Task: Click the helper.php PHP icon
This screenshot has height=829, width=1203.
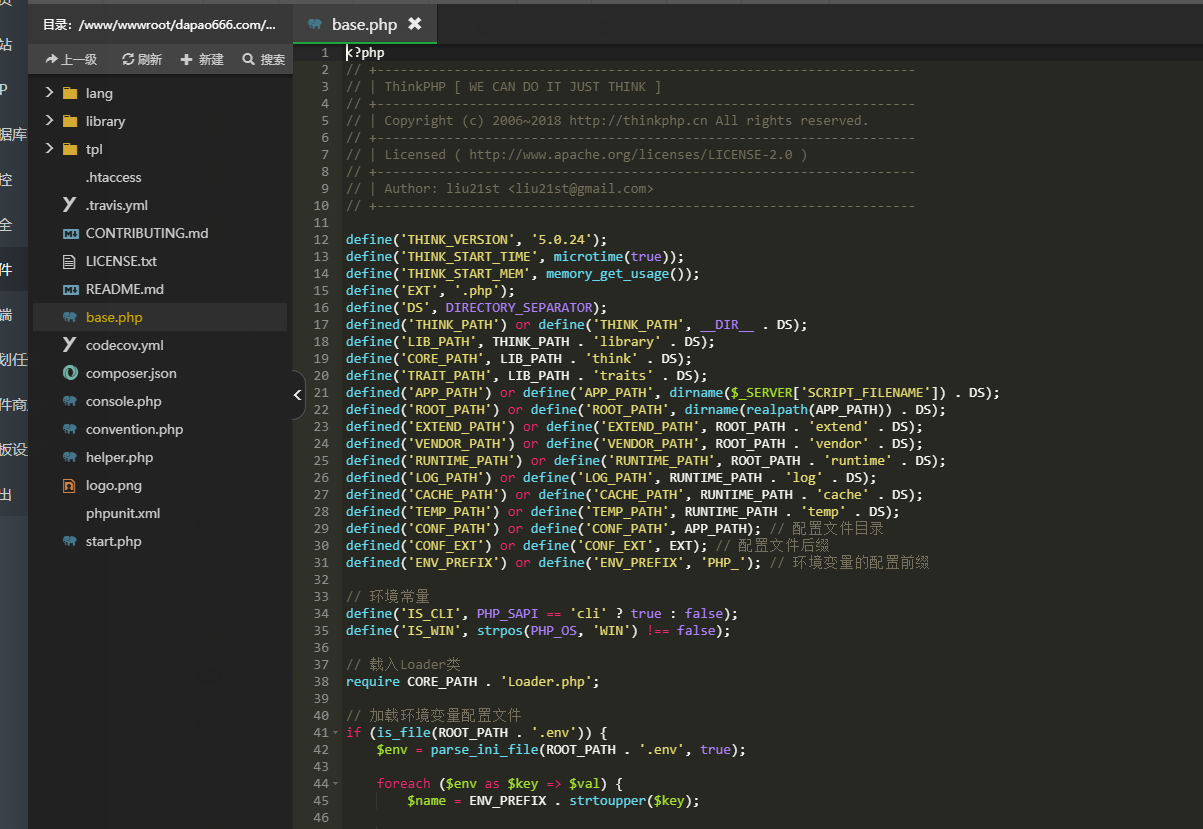Action: point(70,457)
